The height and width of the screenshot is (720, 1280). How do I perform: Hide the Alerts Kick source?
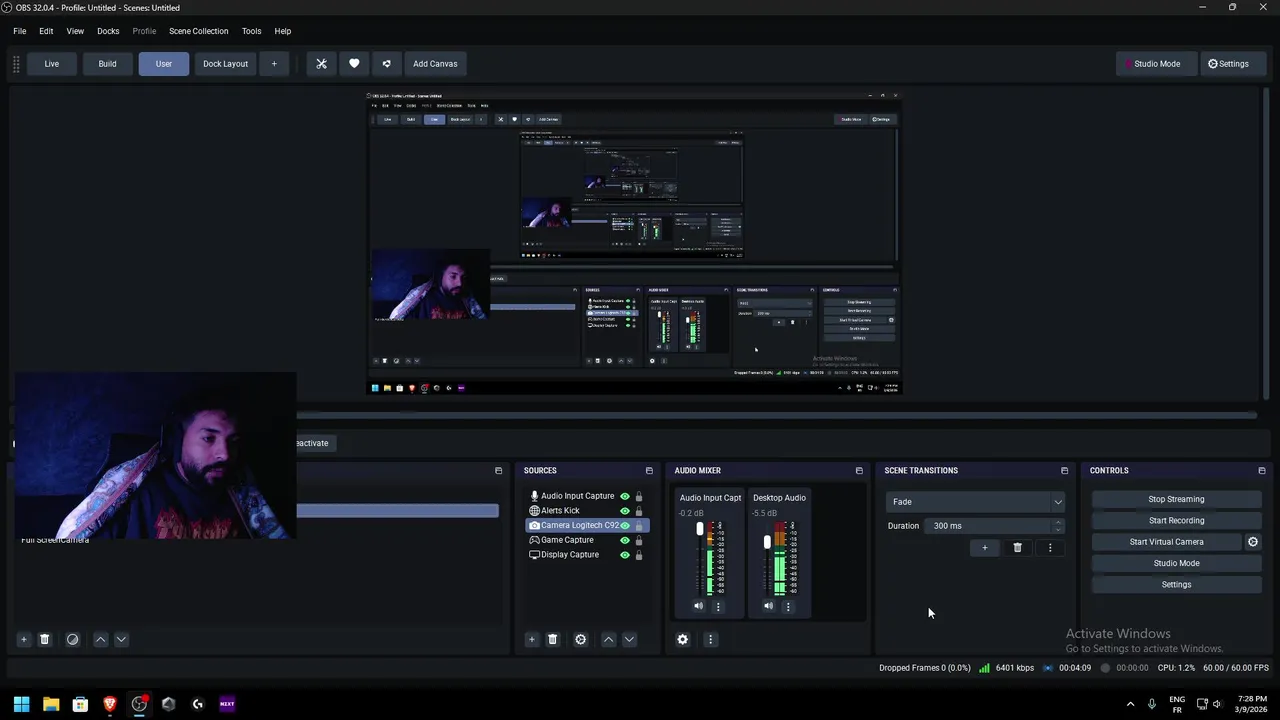point(625,511)
